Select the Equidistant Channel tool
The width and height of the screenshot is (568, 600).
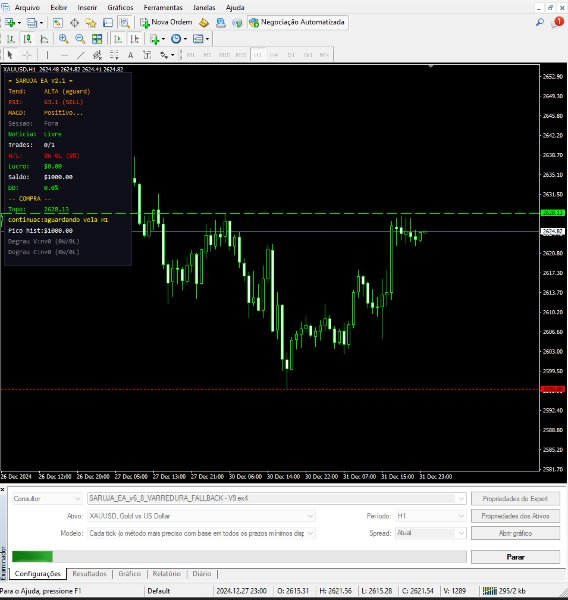[97, 55]
